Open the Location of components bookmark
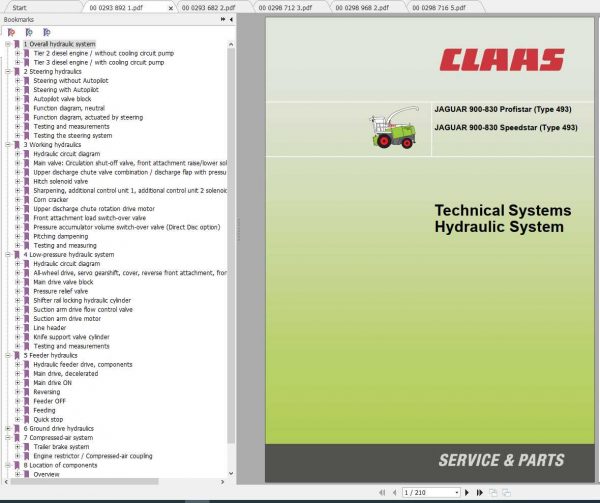 coord(60,465)
